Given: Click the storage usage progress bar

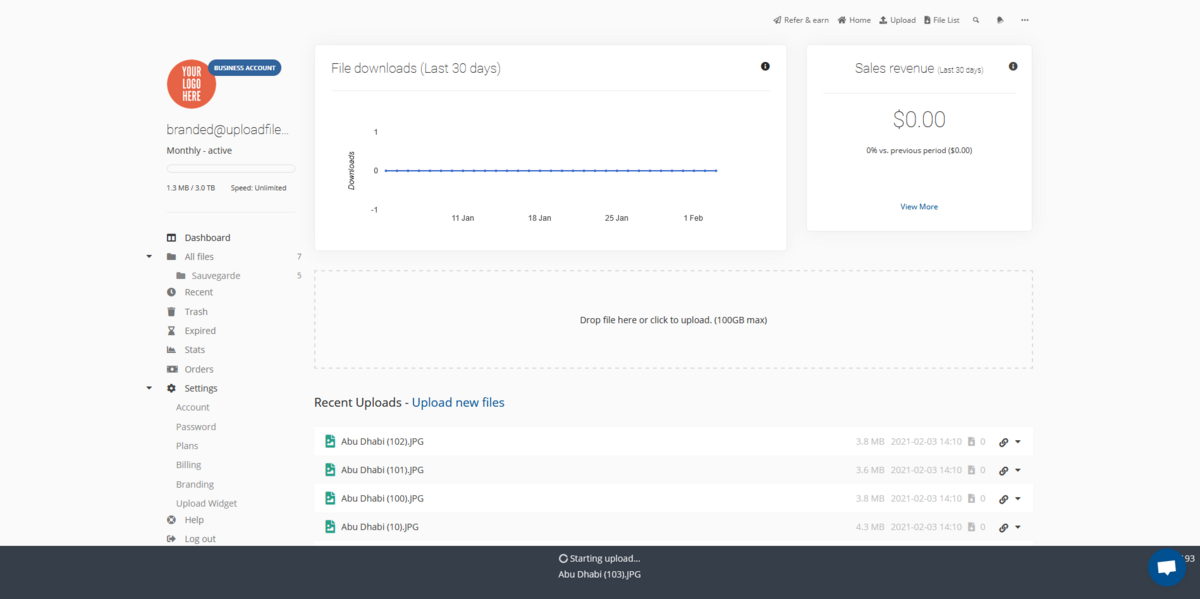Looking at the screenshot, I should pos(231,169).
